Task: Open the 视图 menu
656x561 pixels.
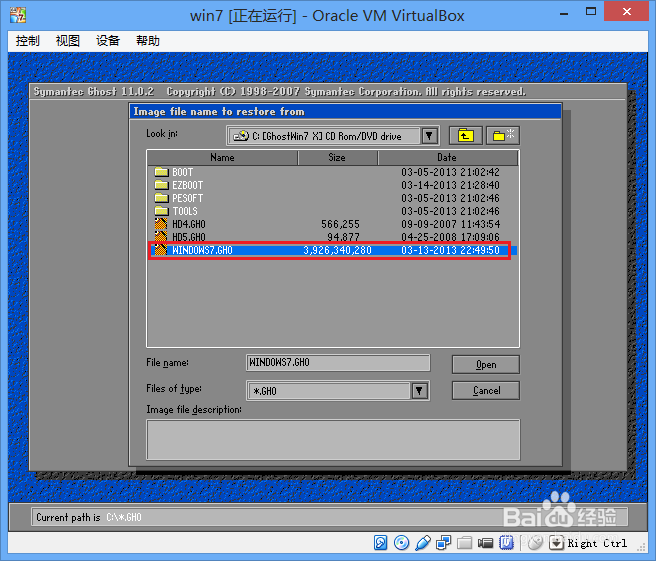Action: pyautogui.click(x=68, y=41)
